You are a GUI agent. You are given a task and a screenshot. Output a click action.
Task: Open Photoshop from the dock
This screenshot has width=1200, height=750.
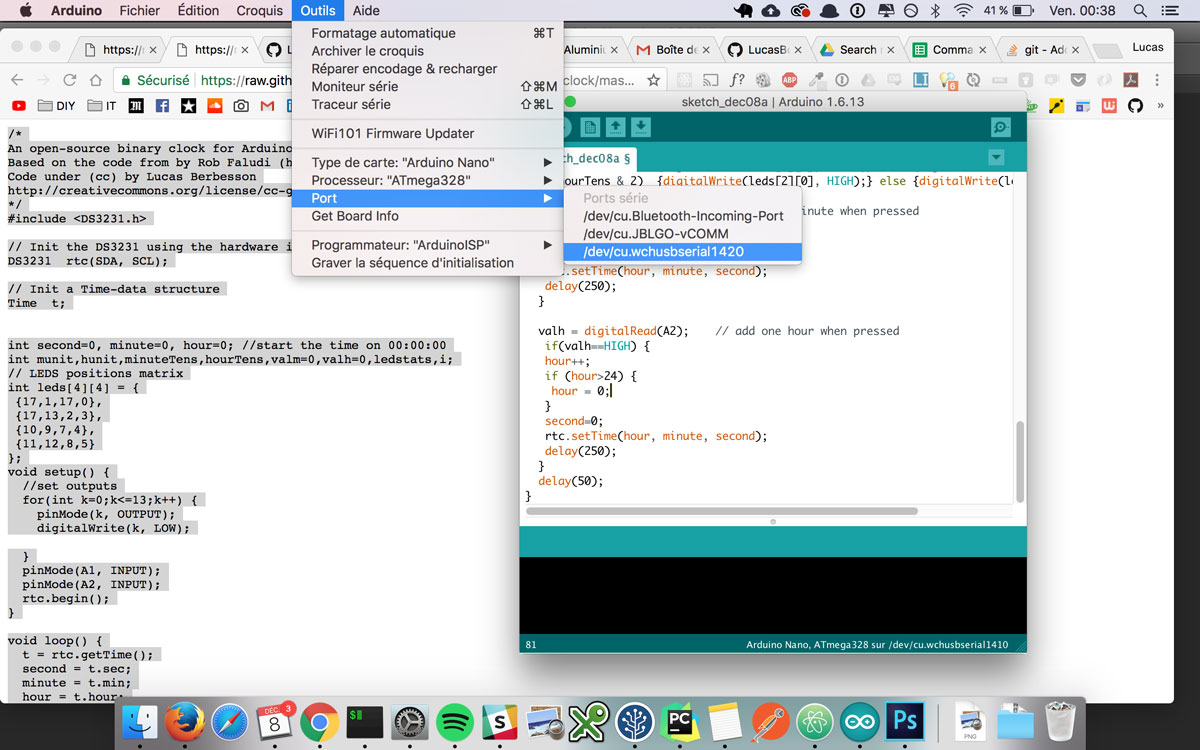[905, 721]
